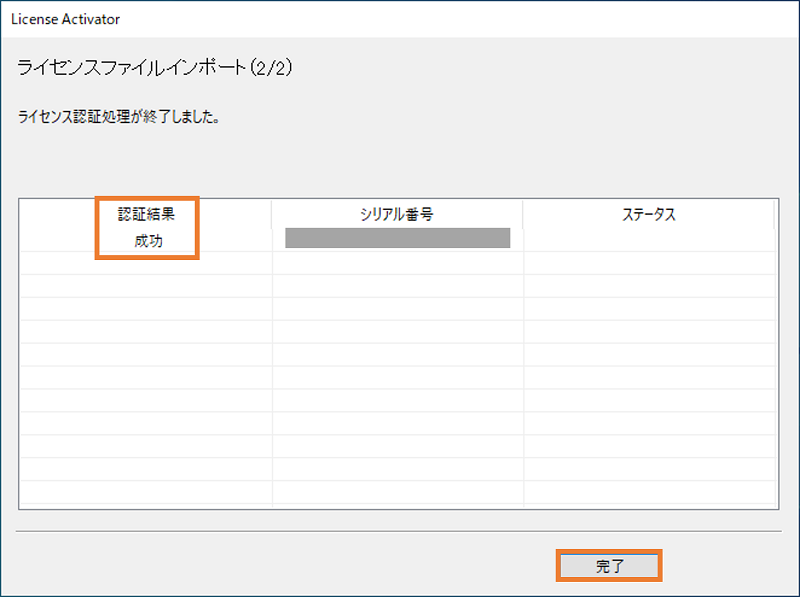Click horizontal separator line above 完了 button
This screenshot has width=800, height=597.
(398, 531)
